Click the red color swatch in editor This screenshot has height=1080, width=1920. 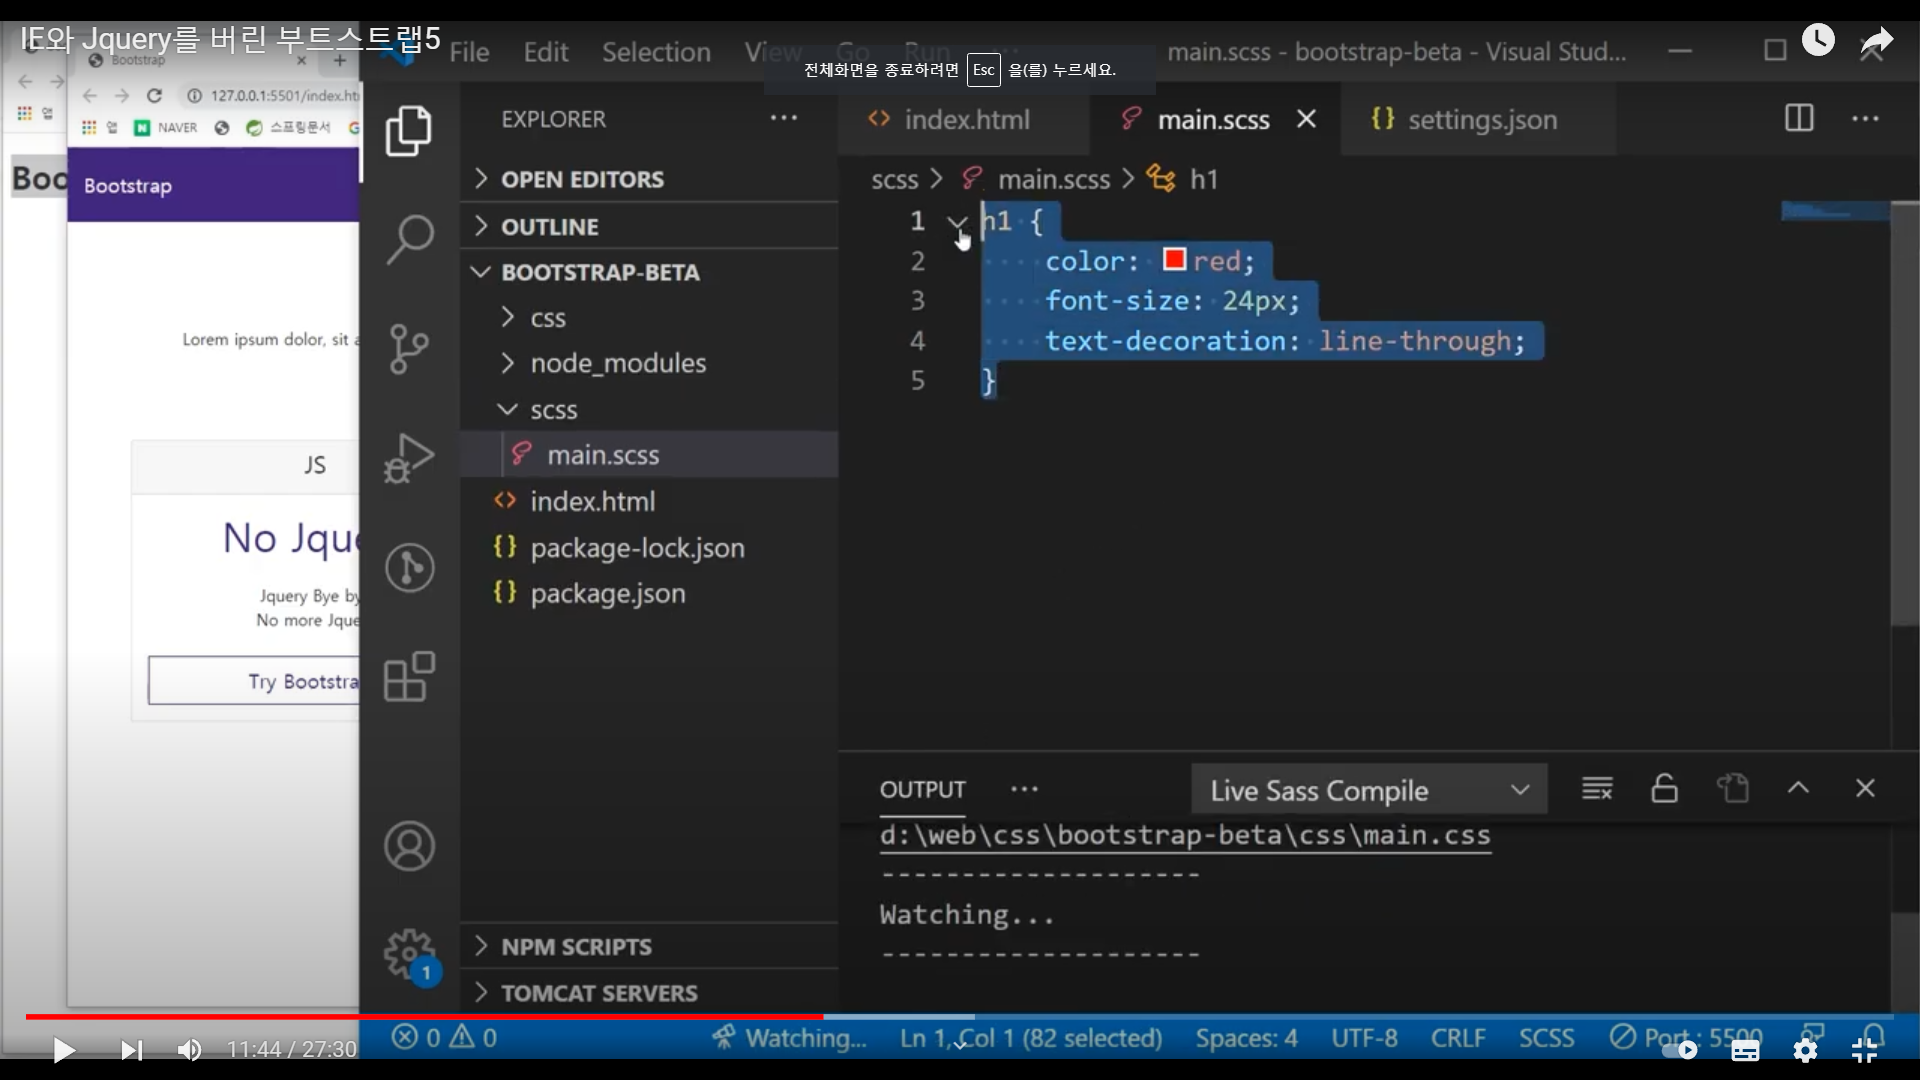tap(1174, 260)
